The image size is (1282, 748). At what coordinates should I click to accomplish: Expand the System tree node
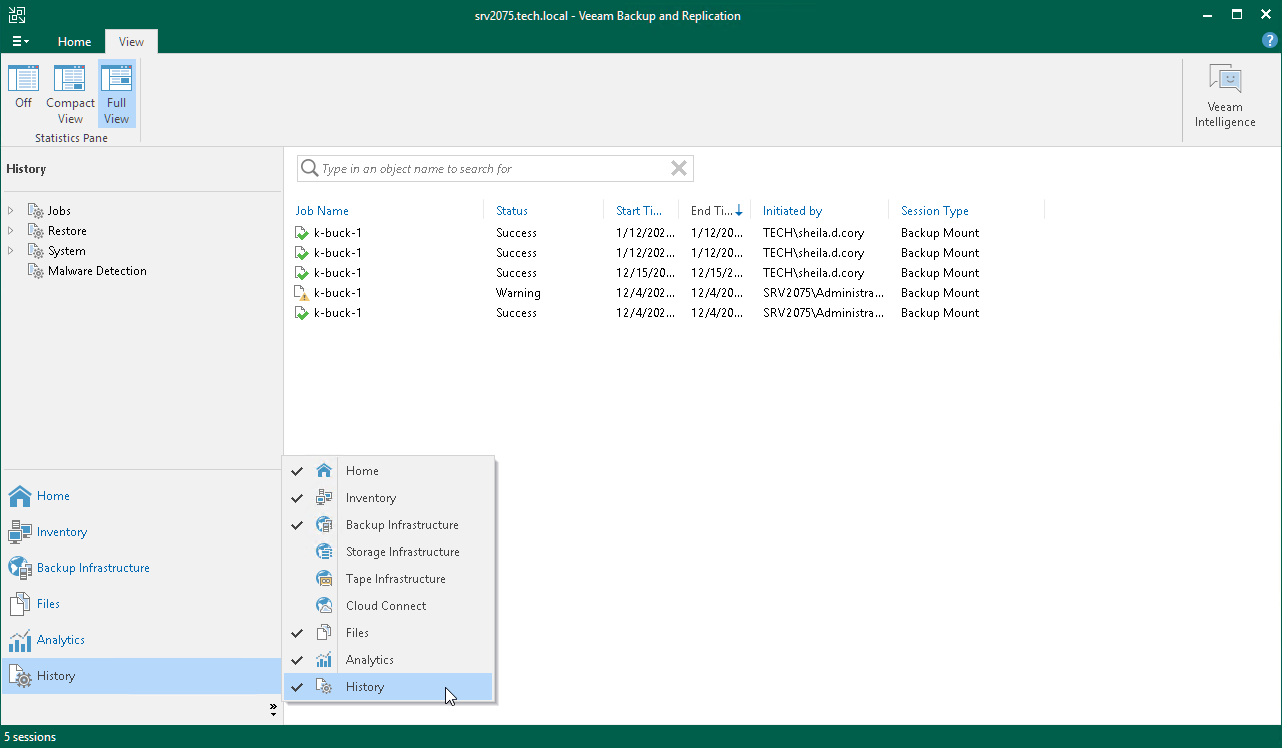coord(11,250)
